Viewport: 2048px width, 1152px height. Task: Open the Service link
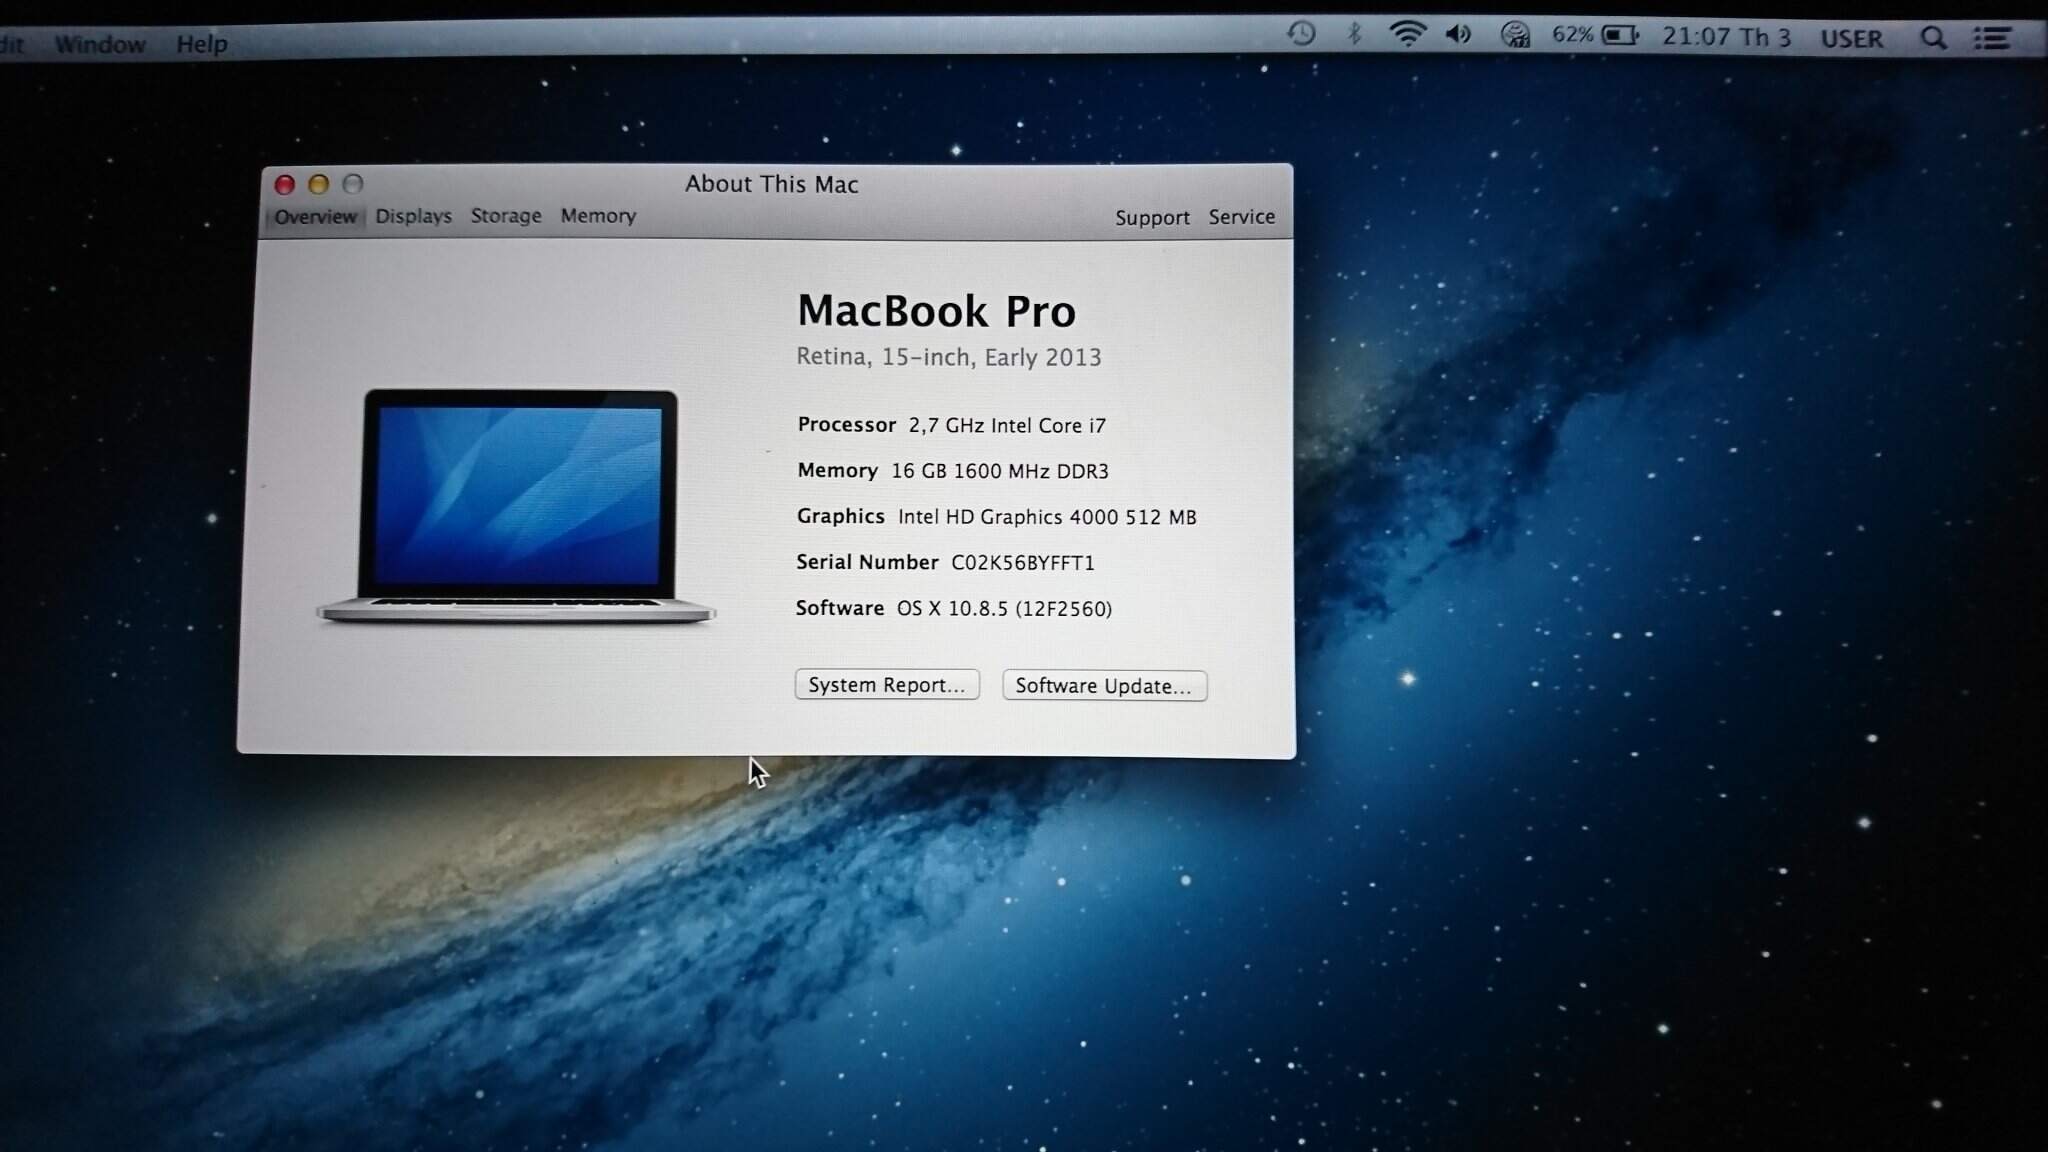tap(1241, 217)
